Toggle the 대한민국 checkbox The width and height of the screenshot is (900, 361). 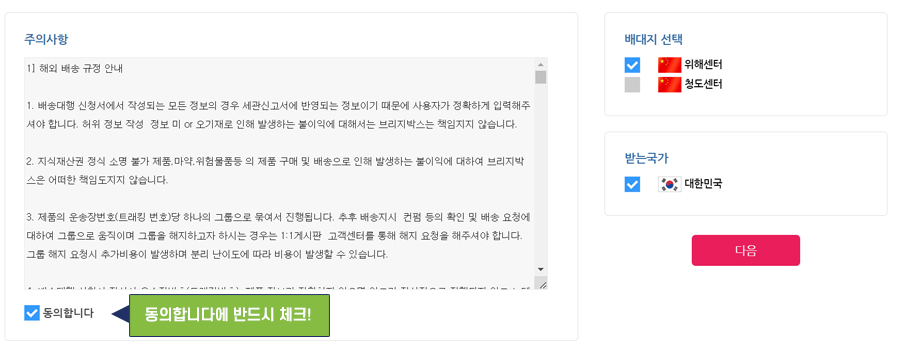point(632,184)
